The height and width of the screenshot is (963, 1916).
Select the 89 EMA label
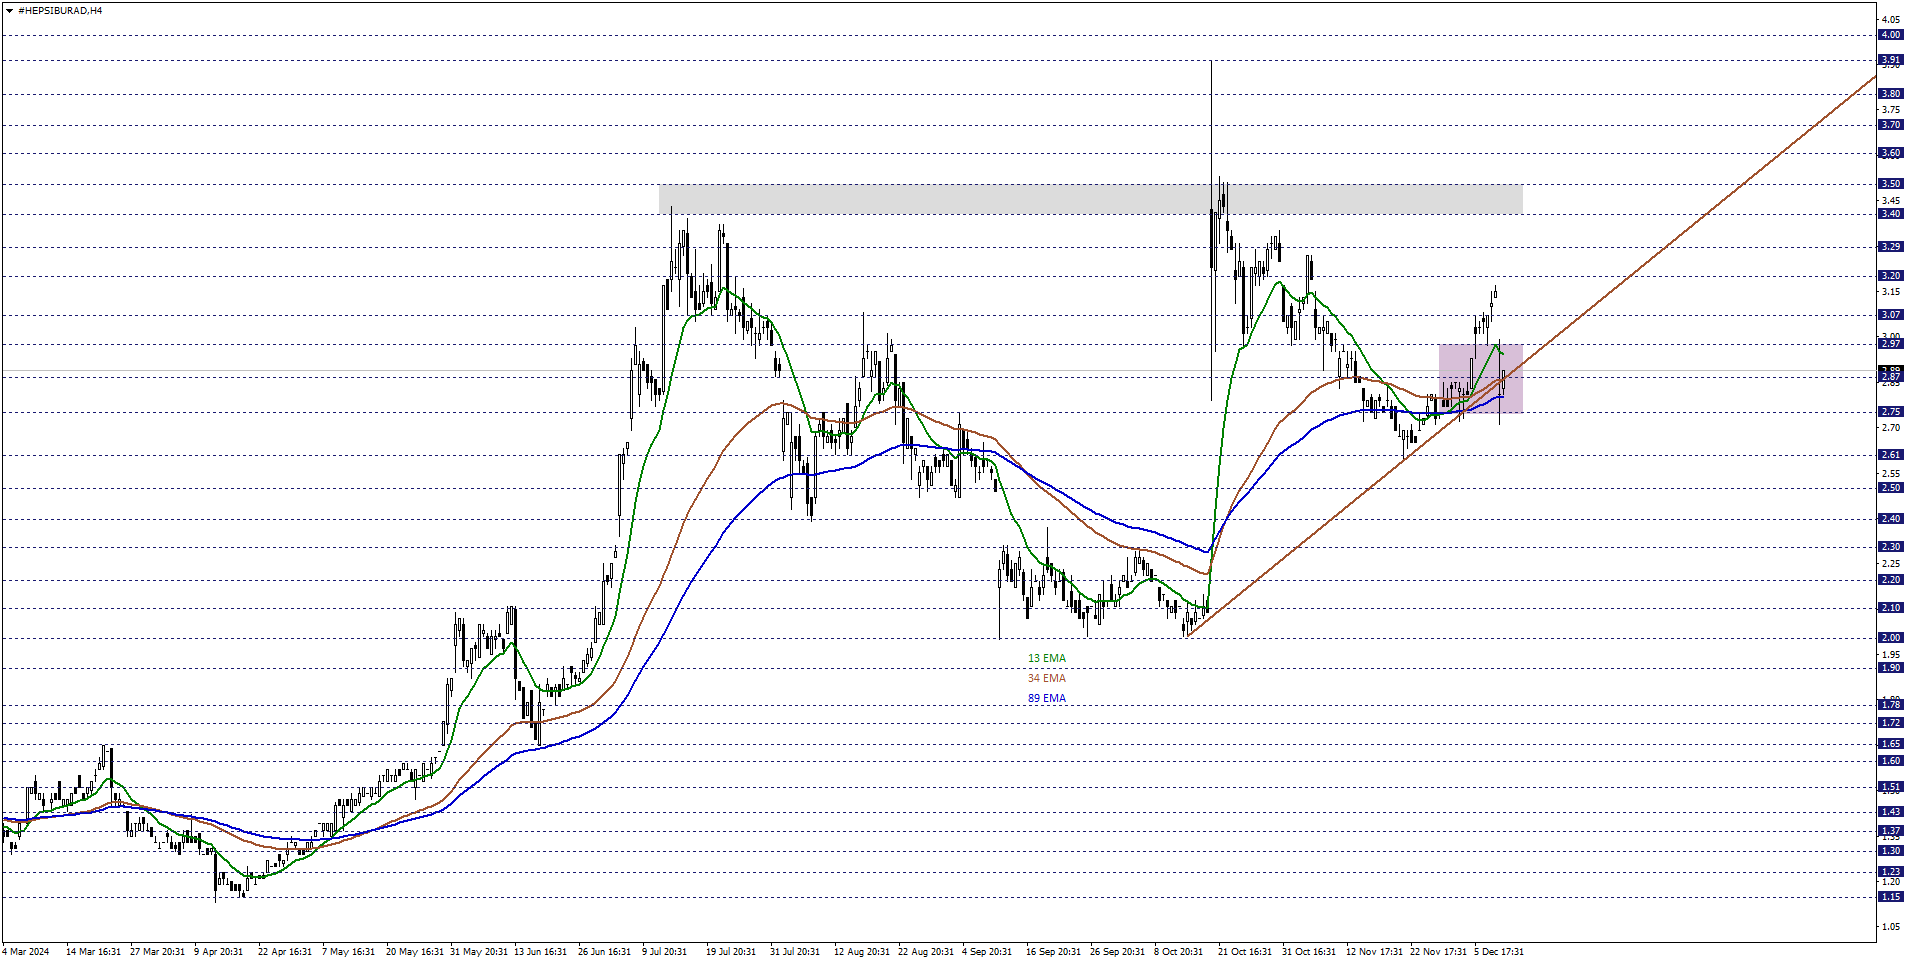tap(1047, 698)
